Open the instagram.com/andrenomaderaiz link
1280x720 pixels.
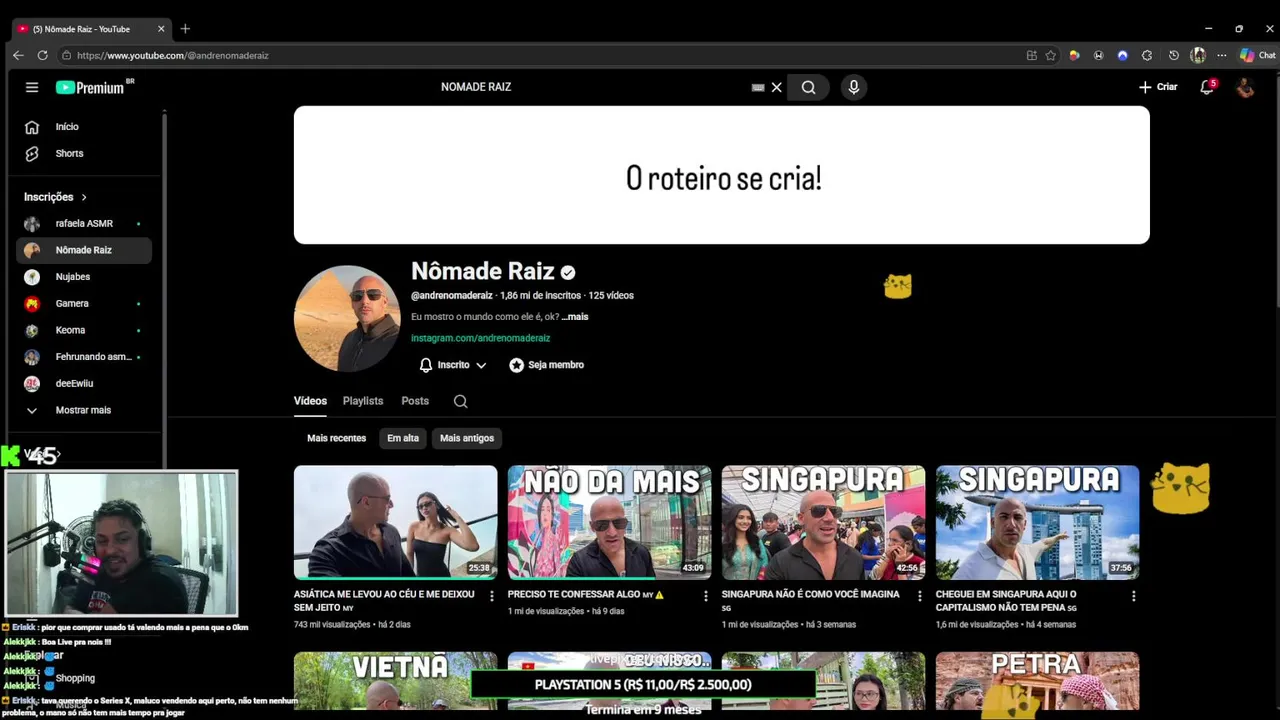(x=480, y=338)
